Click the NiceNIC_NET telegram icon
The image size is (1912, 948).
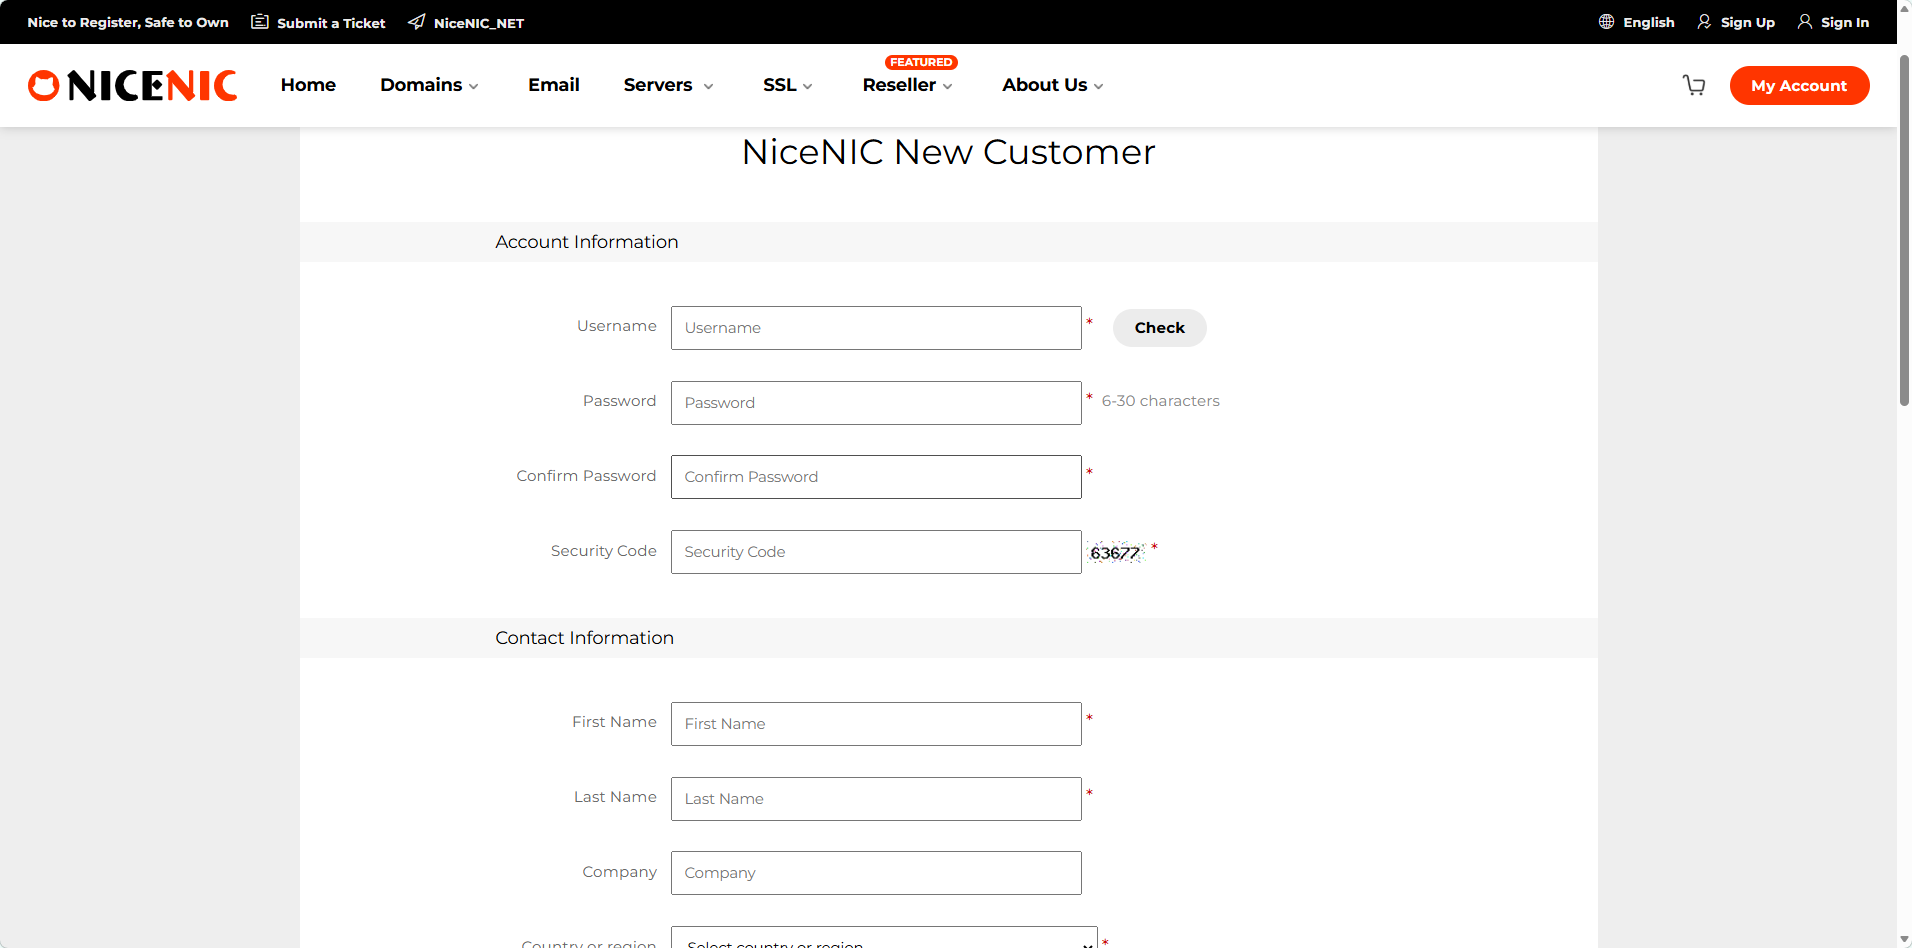click(x=417, y=22)
